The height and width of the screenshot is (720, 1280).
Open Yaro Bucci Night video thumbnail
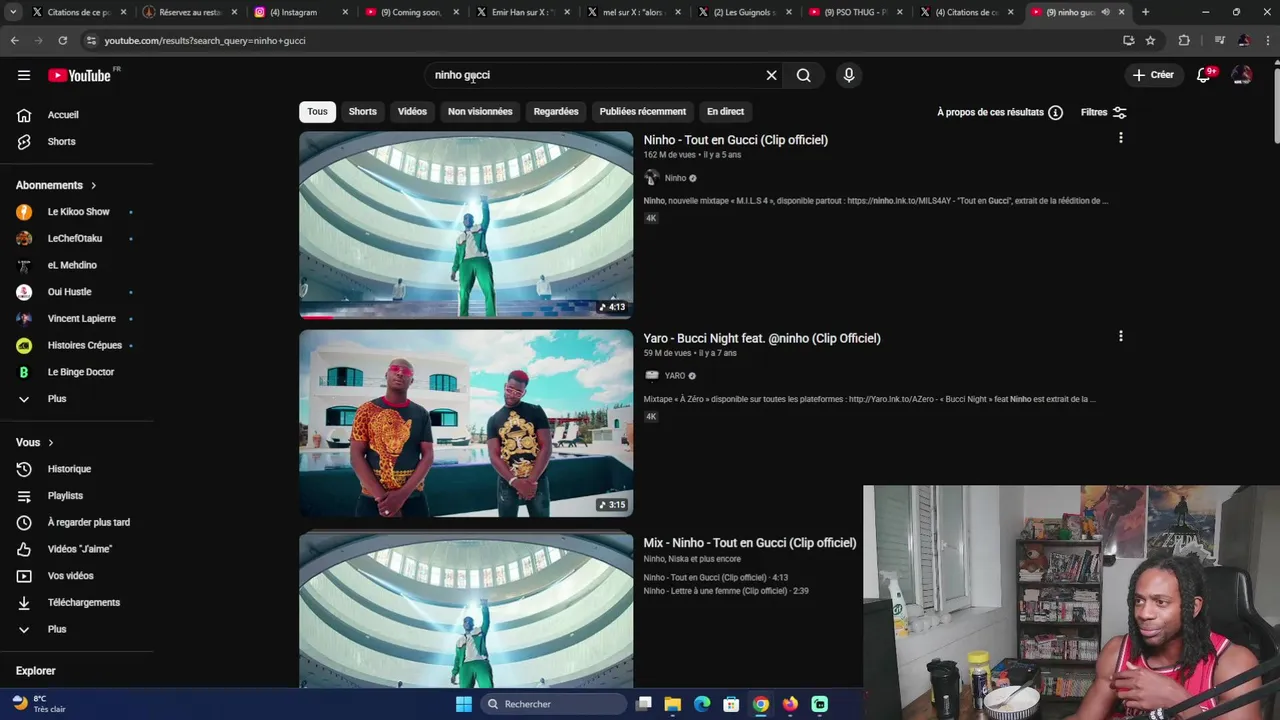point(466,423)
